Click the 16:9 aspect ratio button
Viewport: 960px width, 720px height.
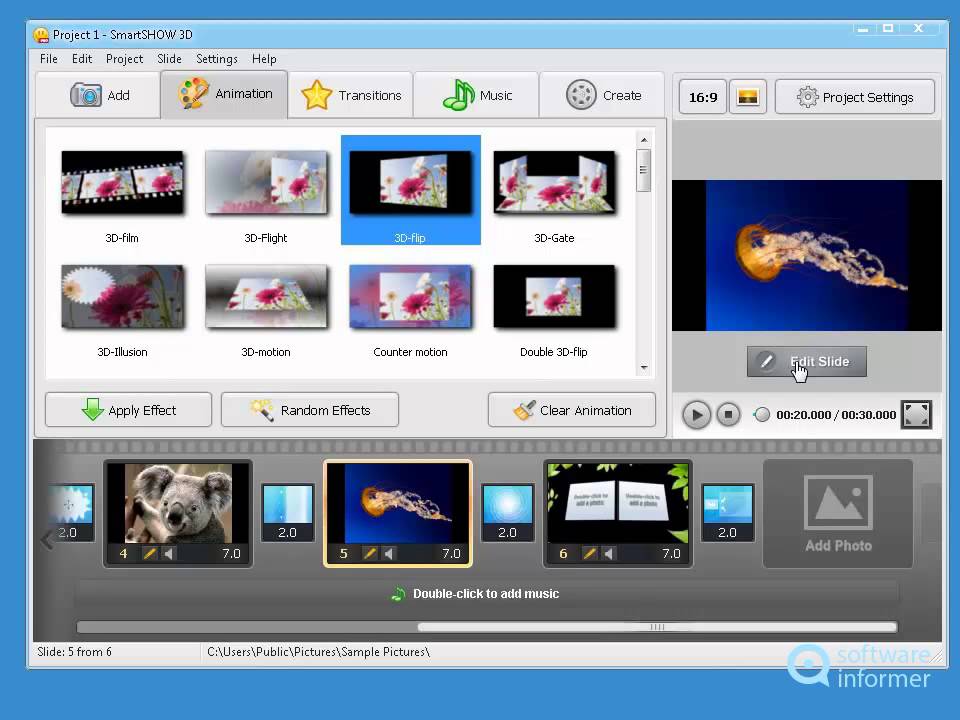coord(703,97)
